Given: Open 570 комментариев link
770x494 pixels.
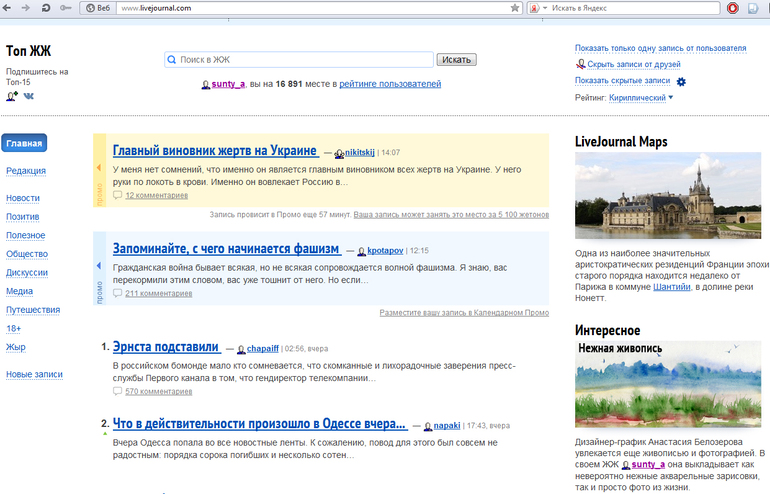Looking at the screenshot, I should (x=159, y=392).
